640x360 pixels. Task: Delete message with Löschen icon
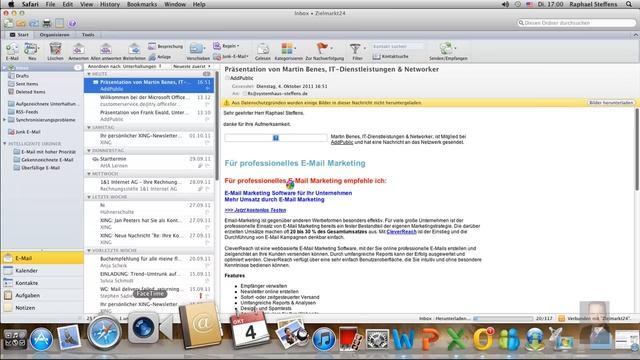(x=55, y=49)
